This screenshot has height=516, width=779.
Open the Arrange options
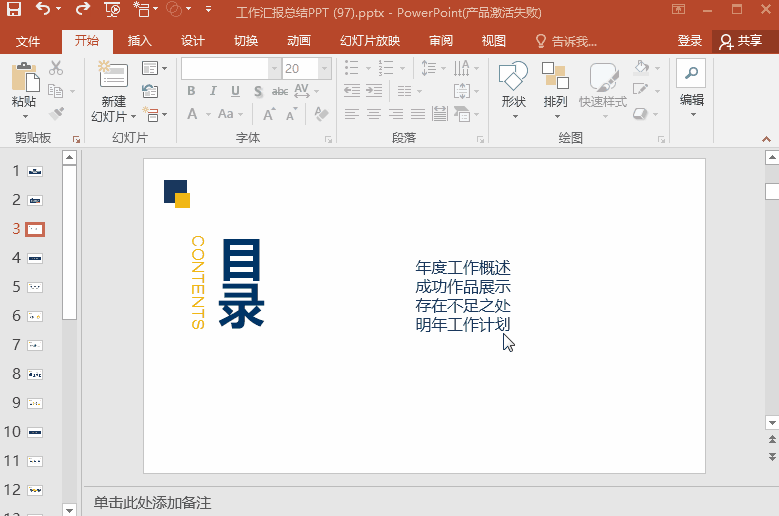pos(555,89)
